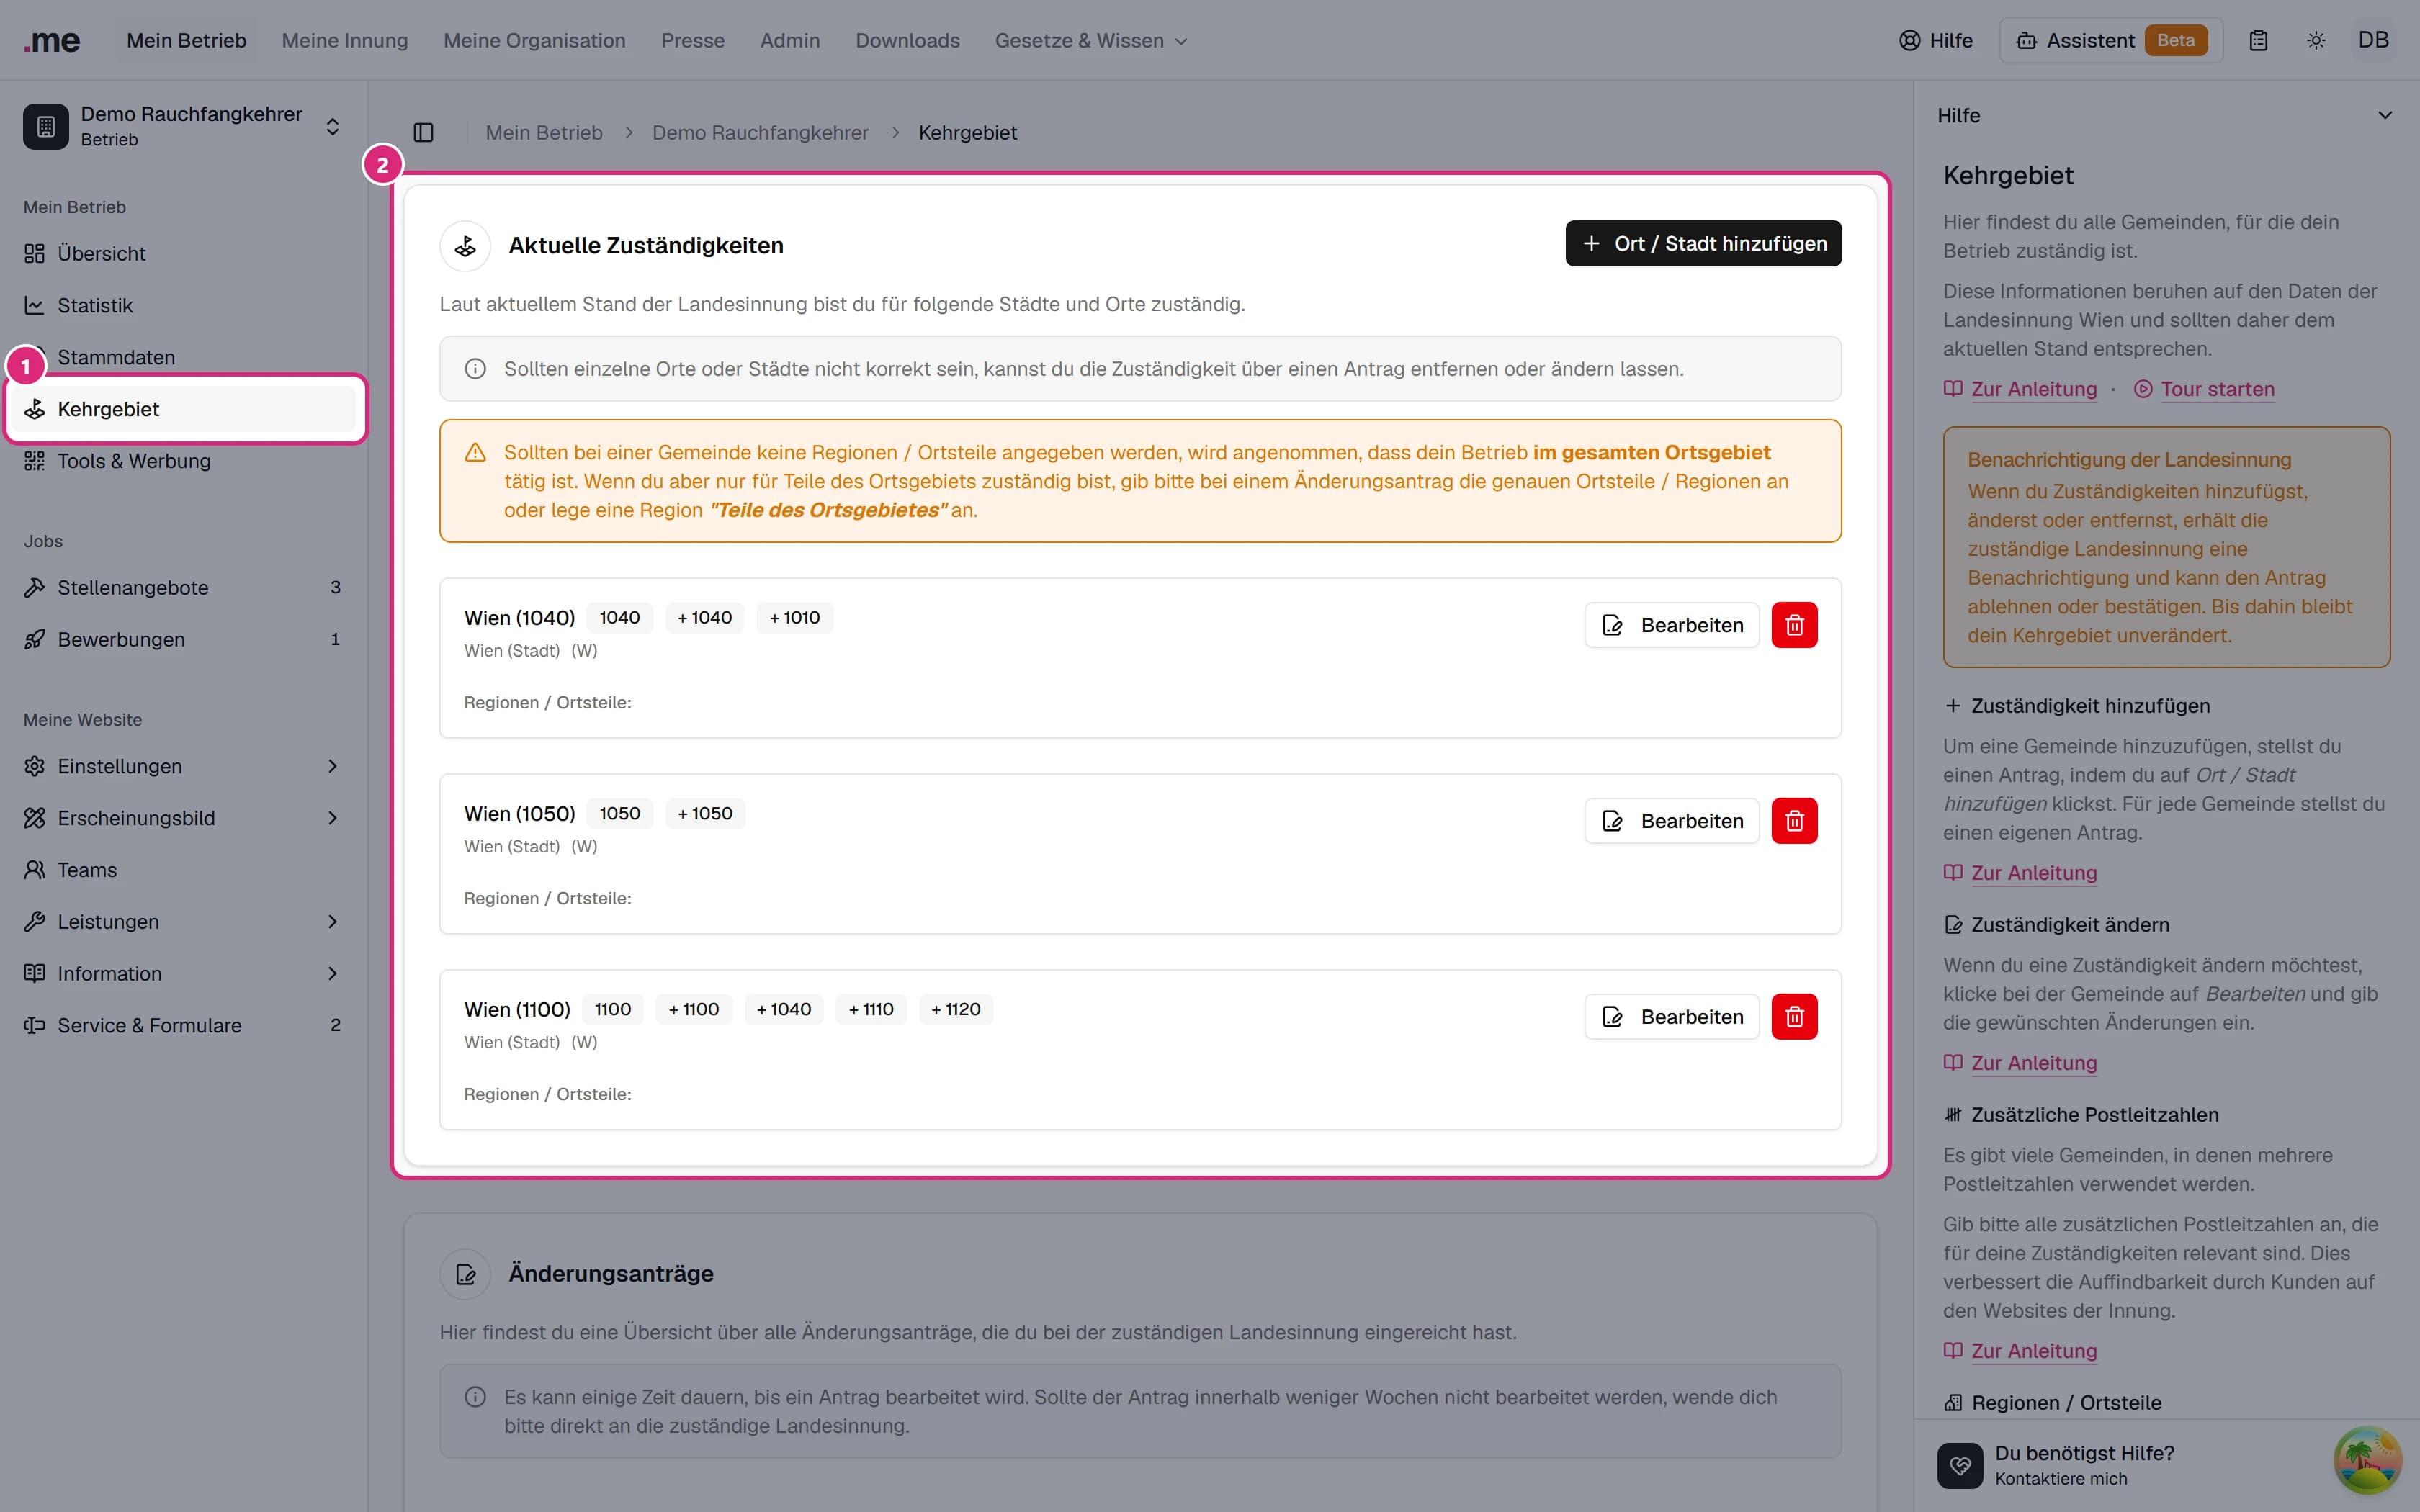Open Service & Formulare in the sidebar

point(185,1026)
